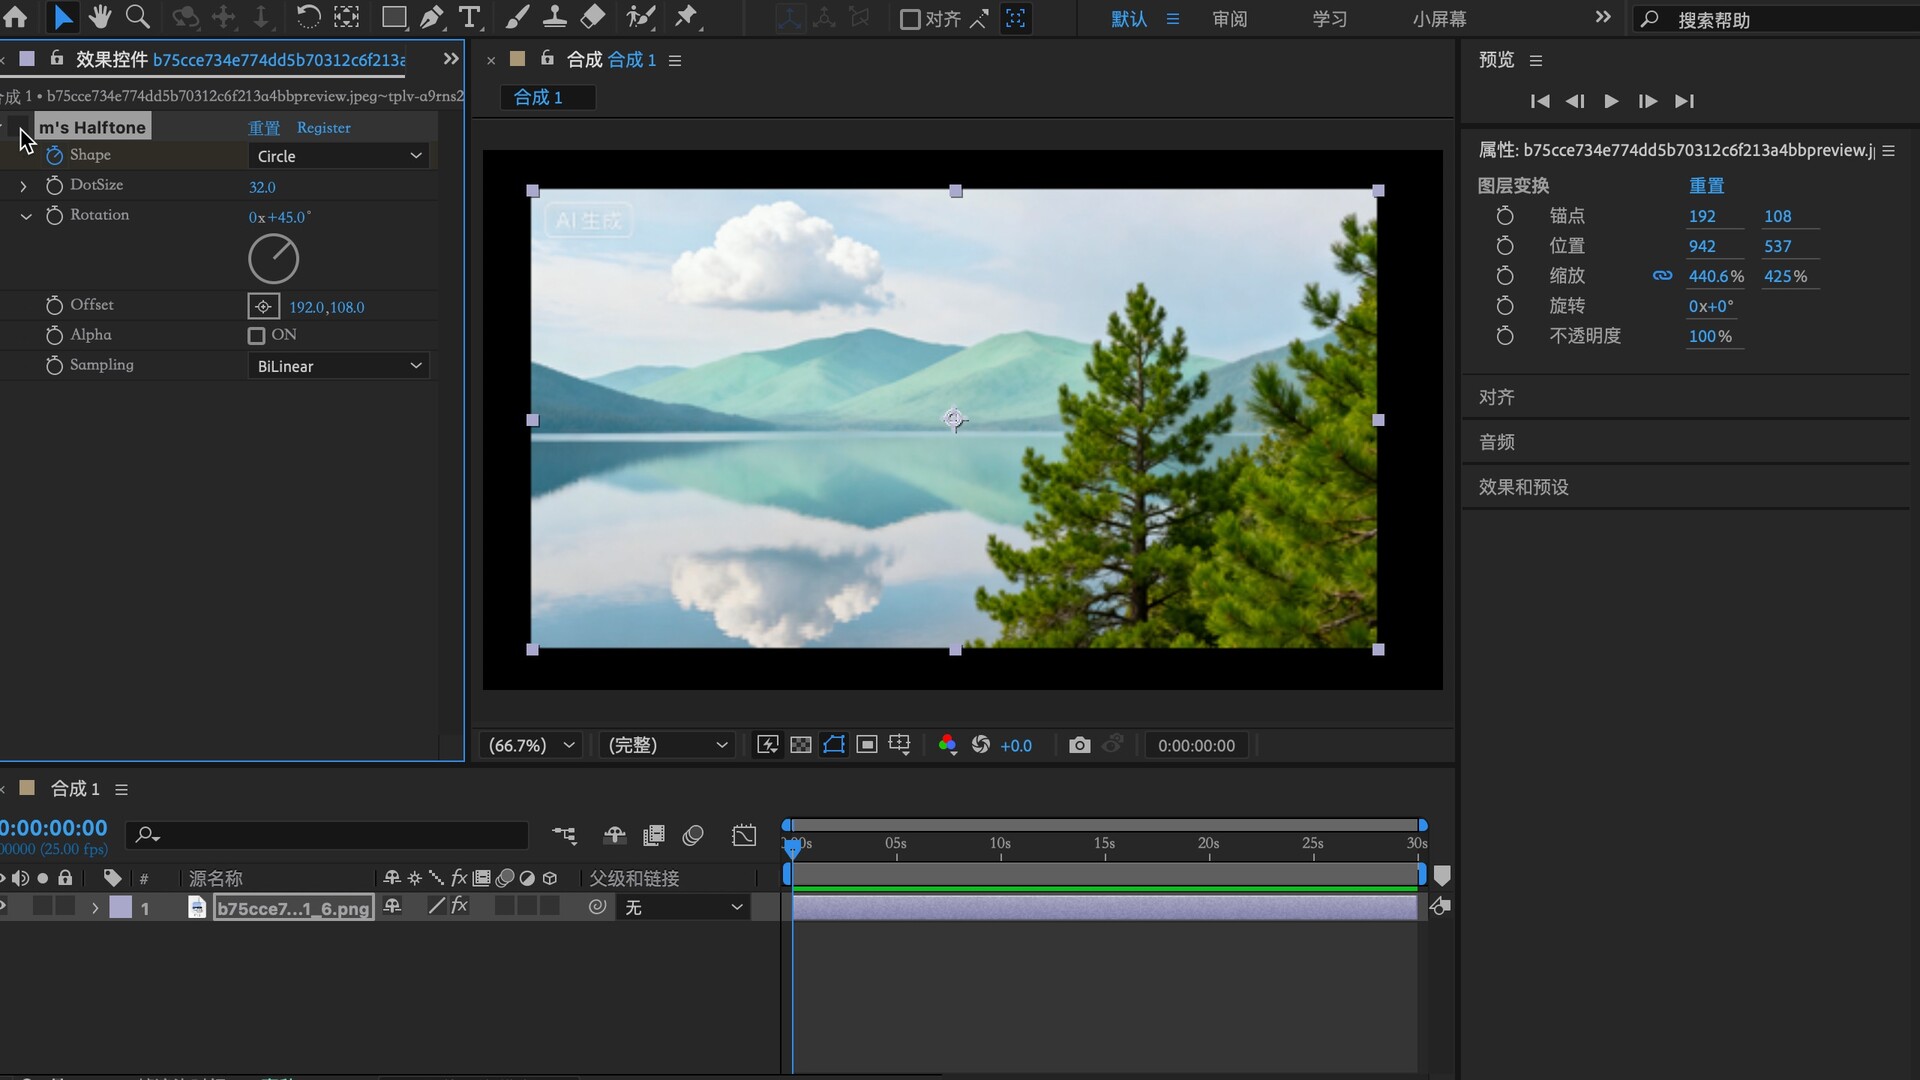Toggle the snapping 对齐 checkbox
1920x1080 pixels.
pyautogui.click(x=910, y=19)
